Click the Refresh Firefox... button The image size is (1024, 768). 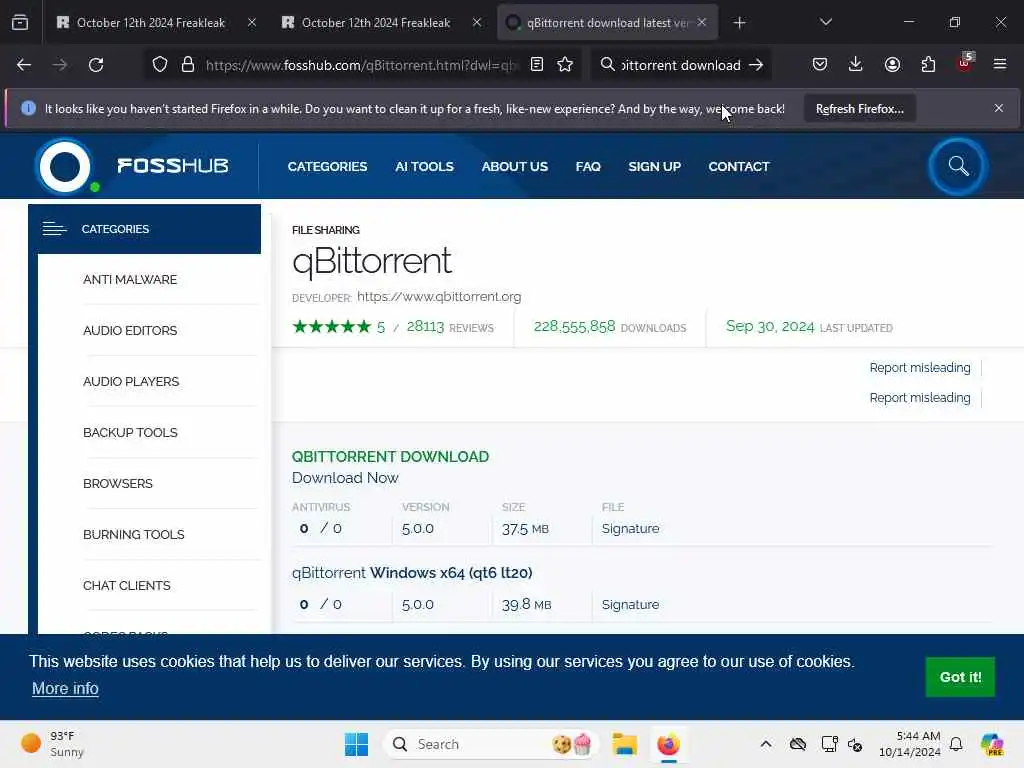coord(859,108)
